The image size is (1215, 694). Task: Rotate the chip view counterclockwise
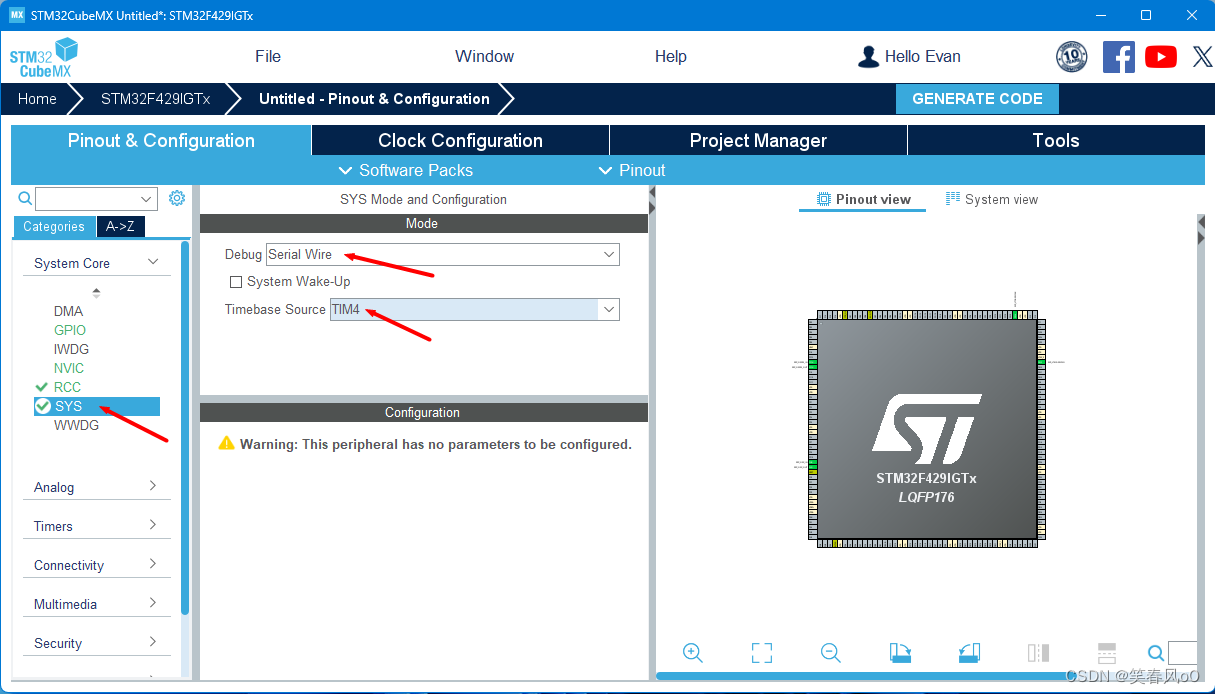click(x=969, y=653)
